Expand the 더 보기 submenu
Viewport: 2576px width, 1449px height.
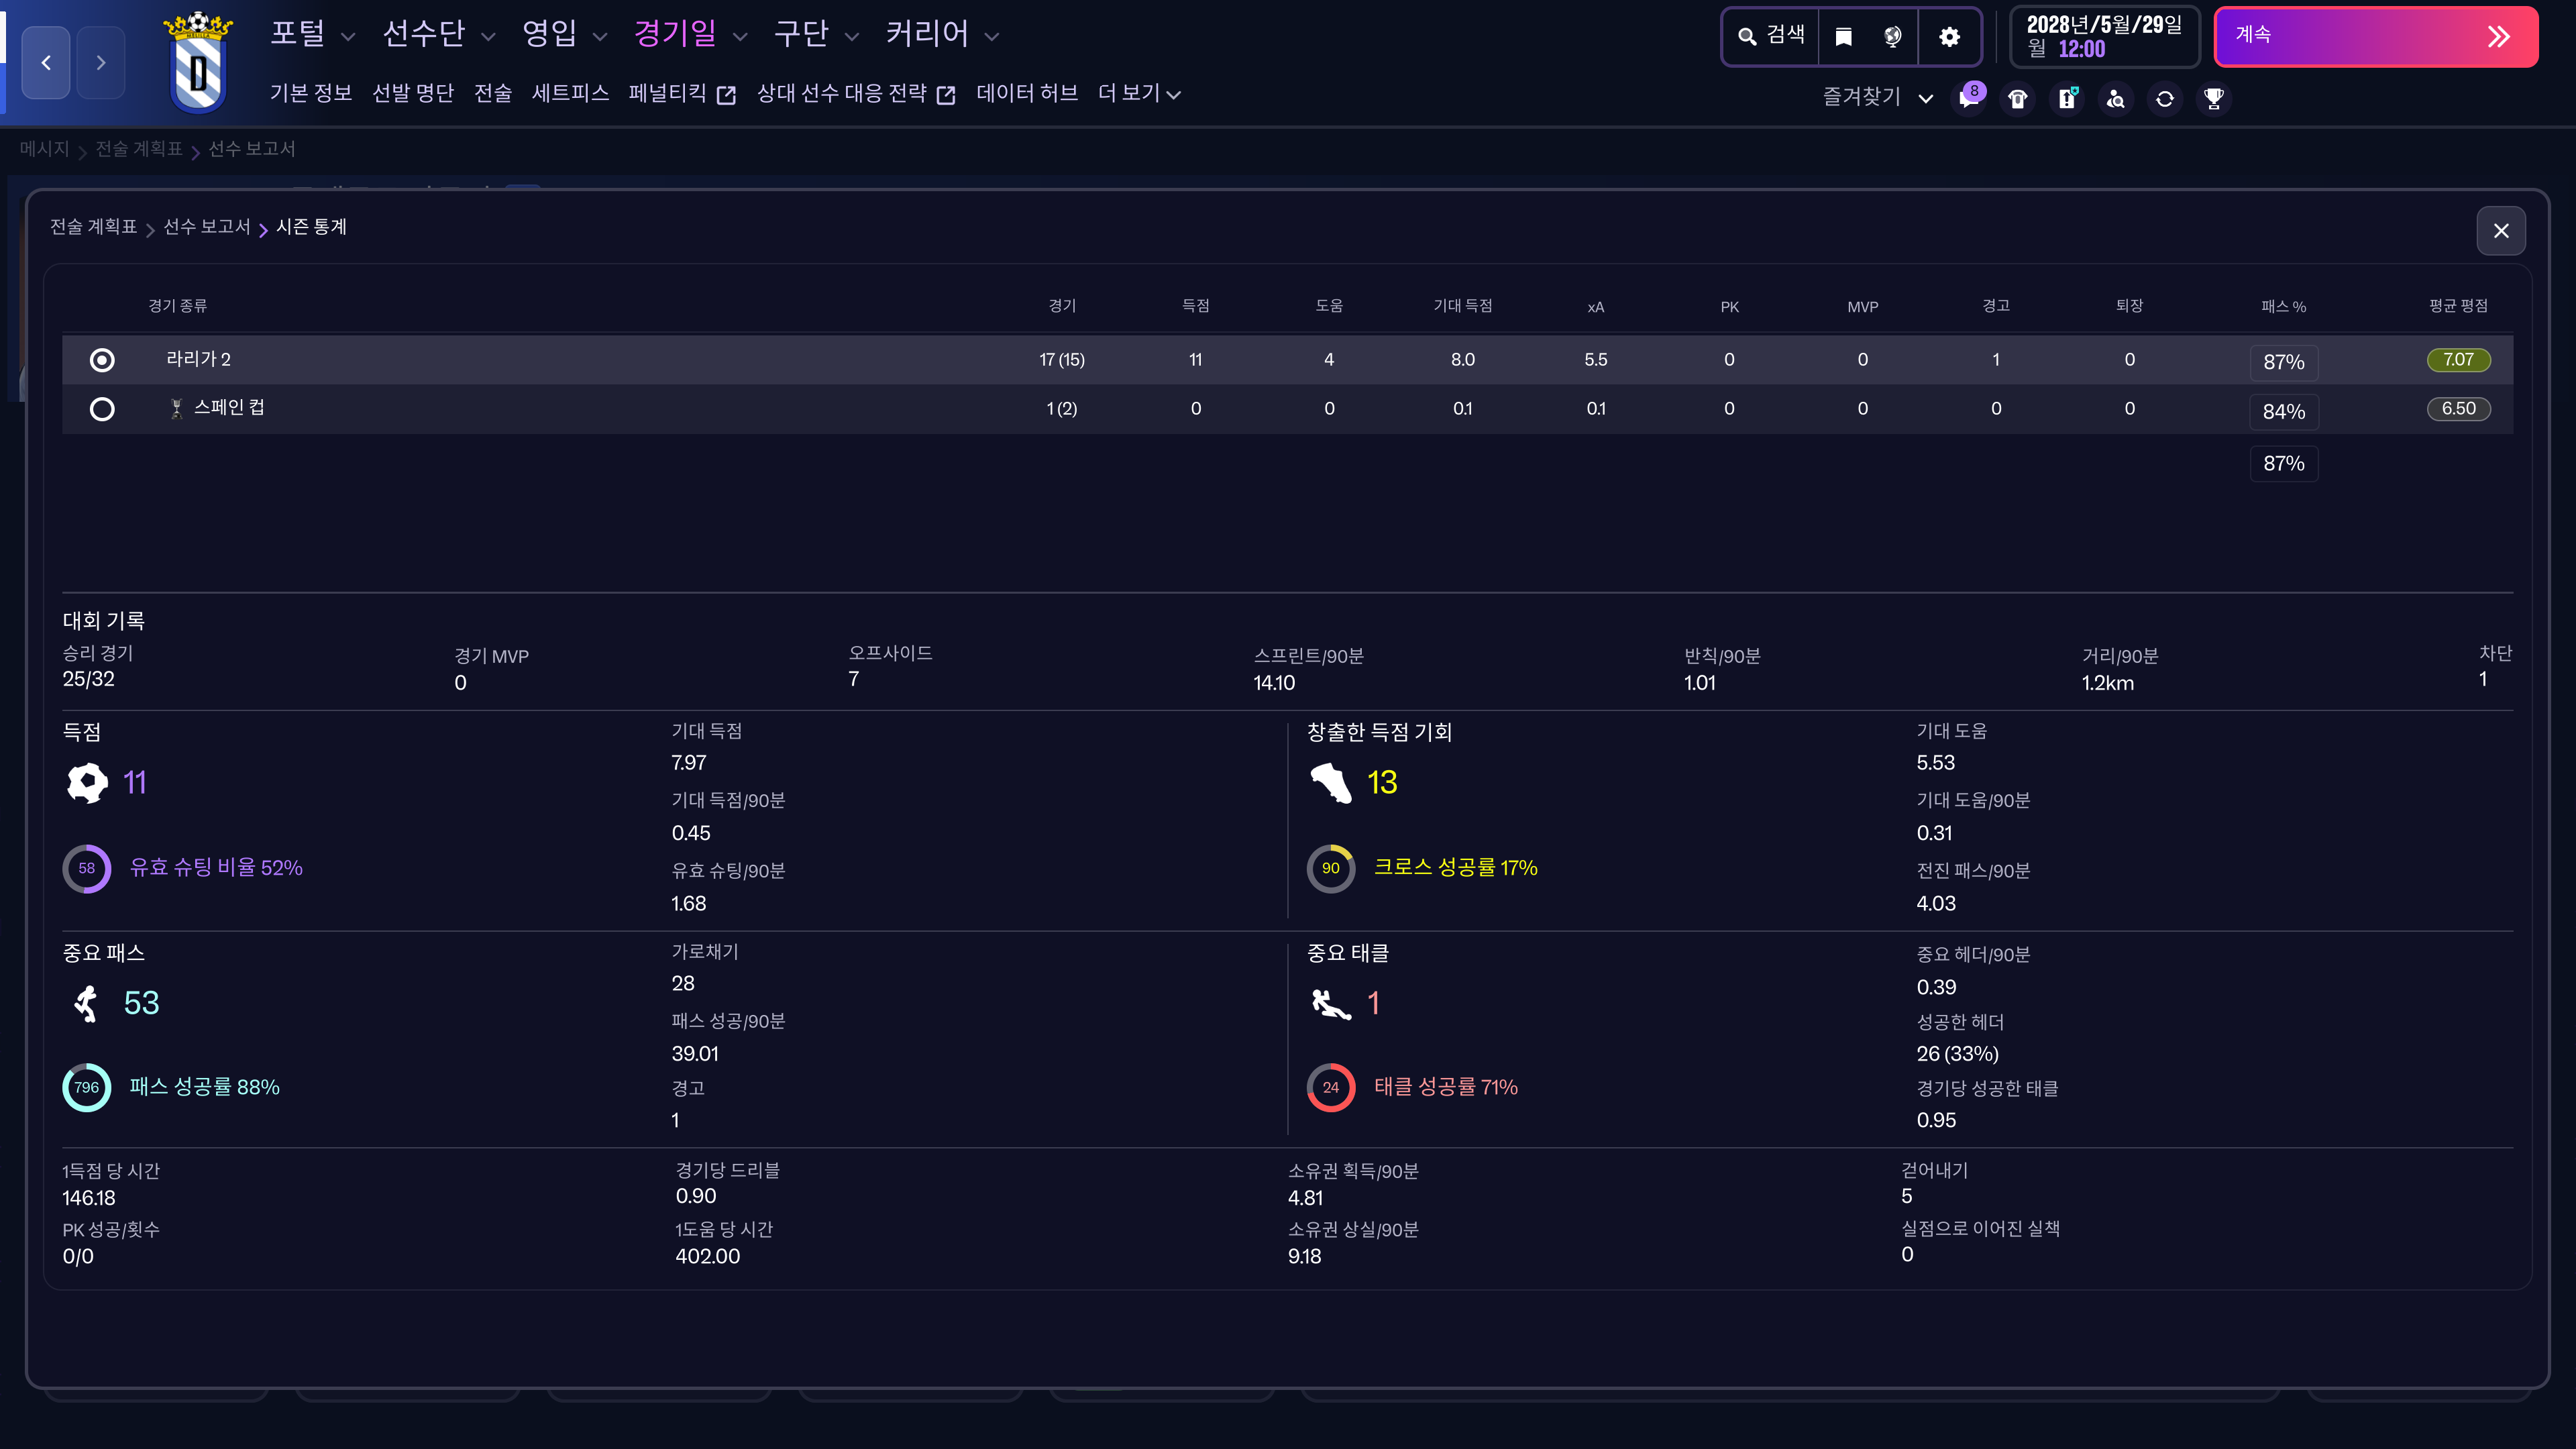tap(1139, 93)
